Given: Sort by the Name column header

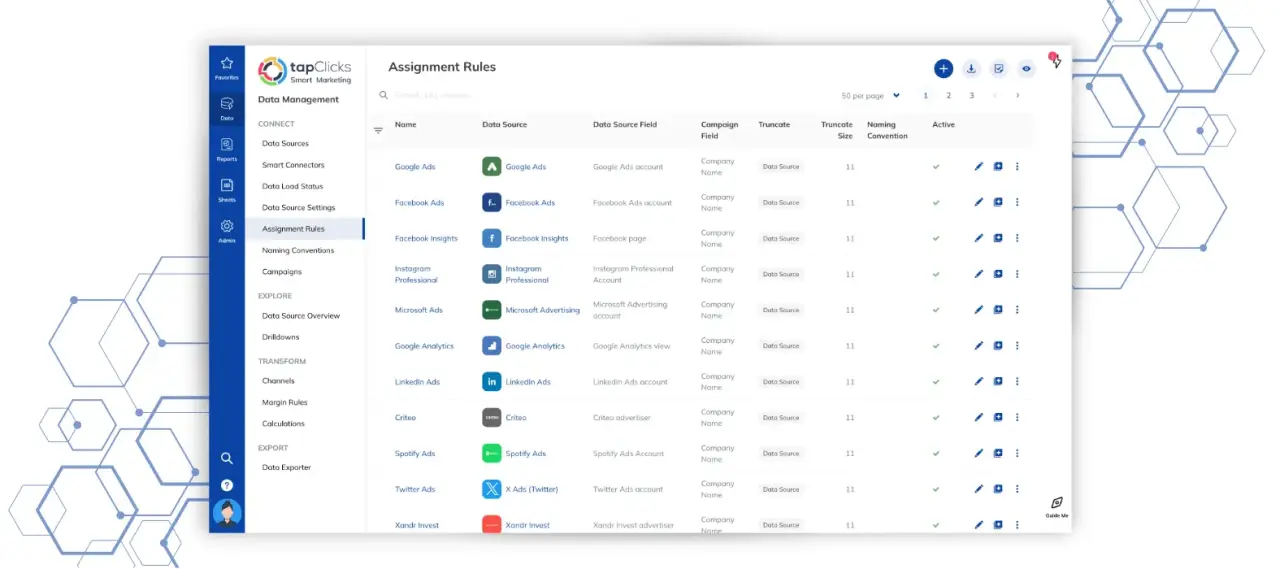Looking at the screenshot, I should coord(405,125).
